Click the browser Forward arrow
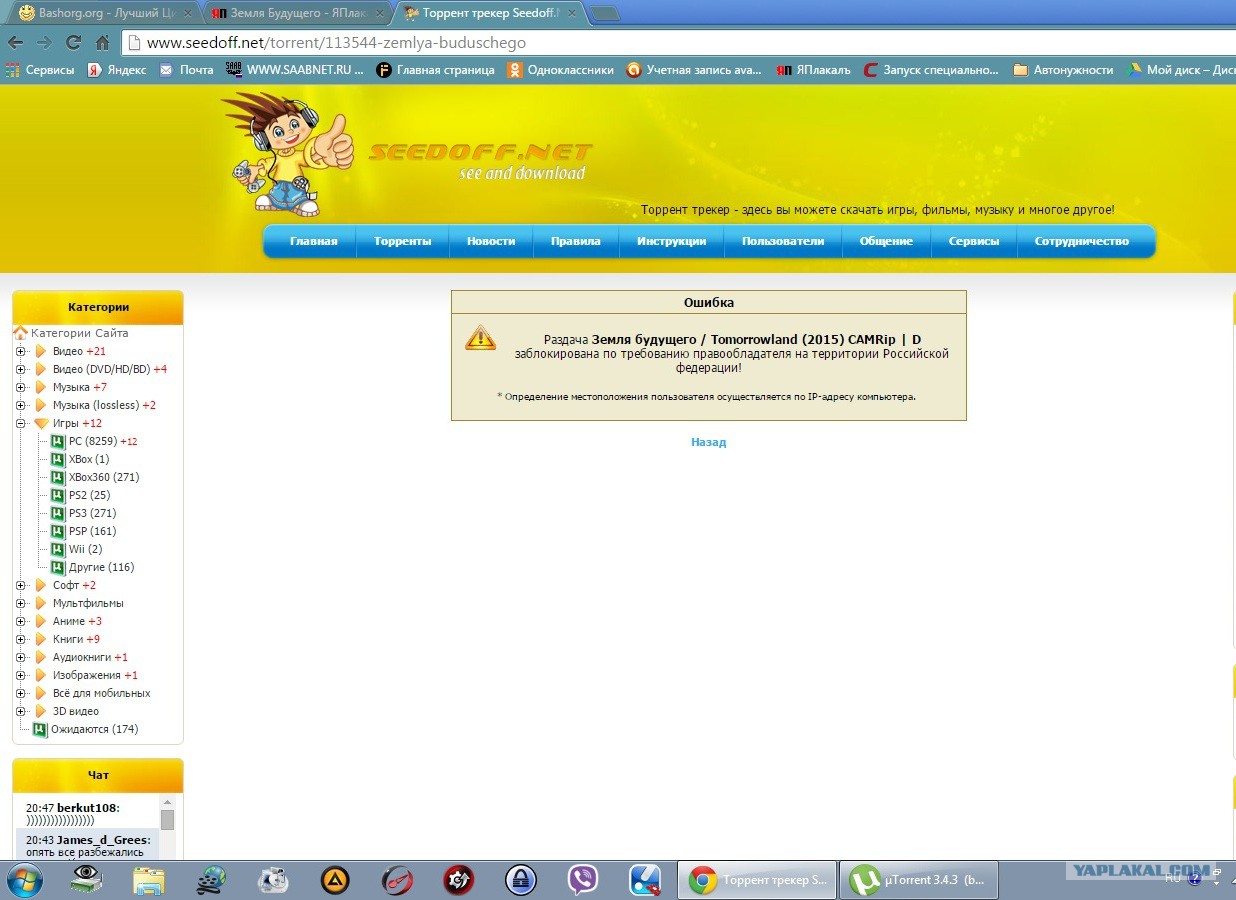Image resolution: width=1236 pixels, height=900 pixels. pyautogui.click(x=44, y=43)
